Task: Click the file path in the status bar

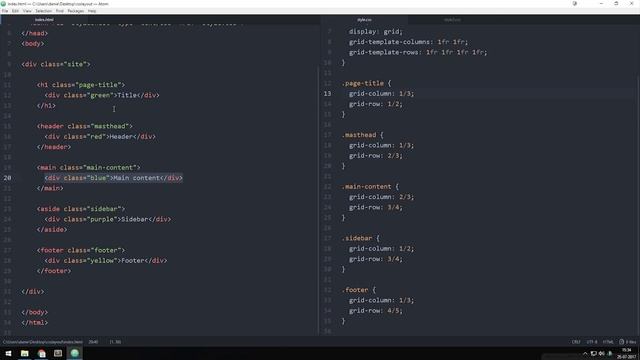Action: click(x=43, y=342)
